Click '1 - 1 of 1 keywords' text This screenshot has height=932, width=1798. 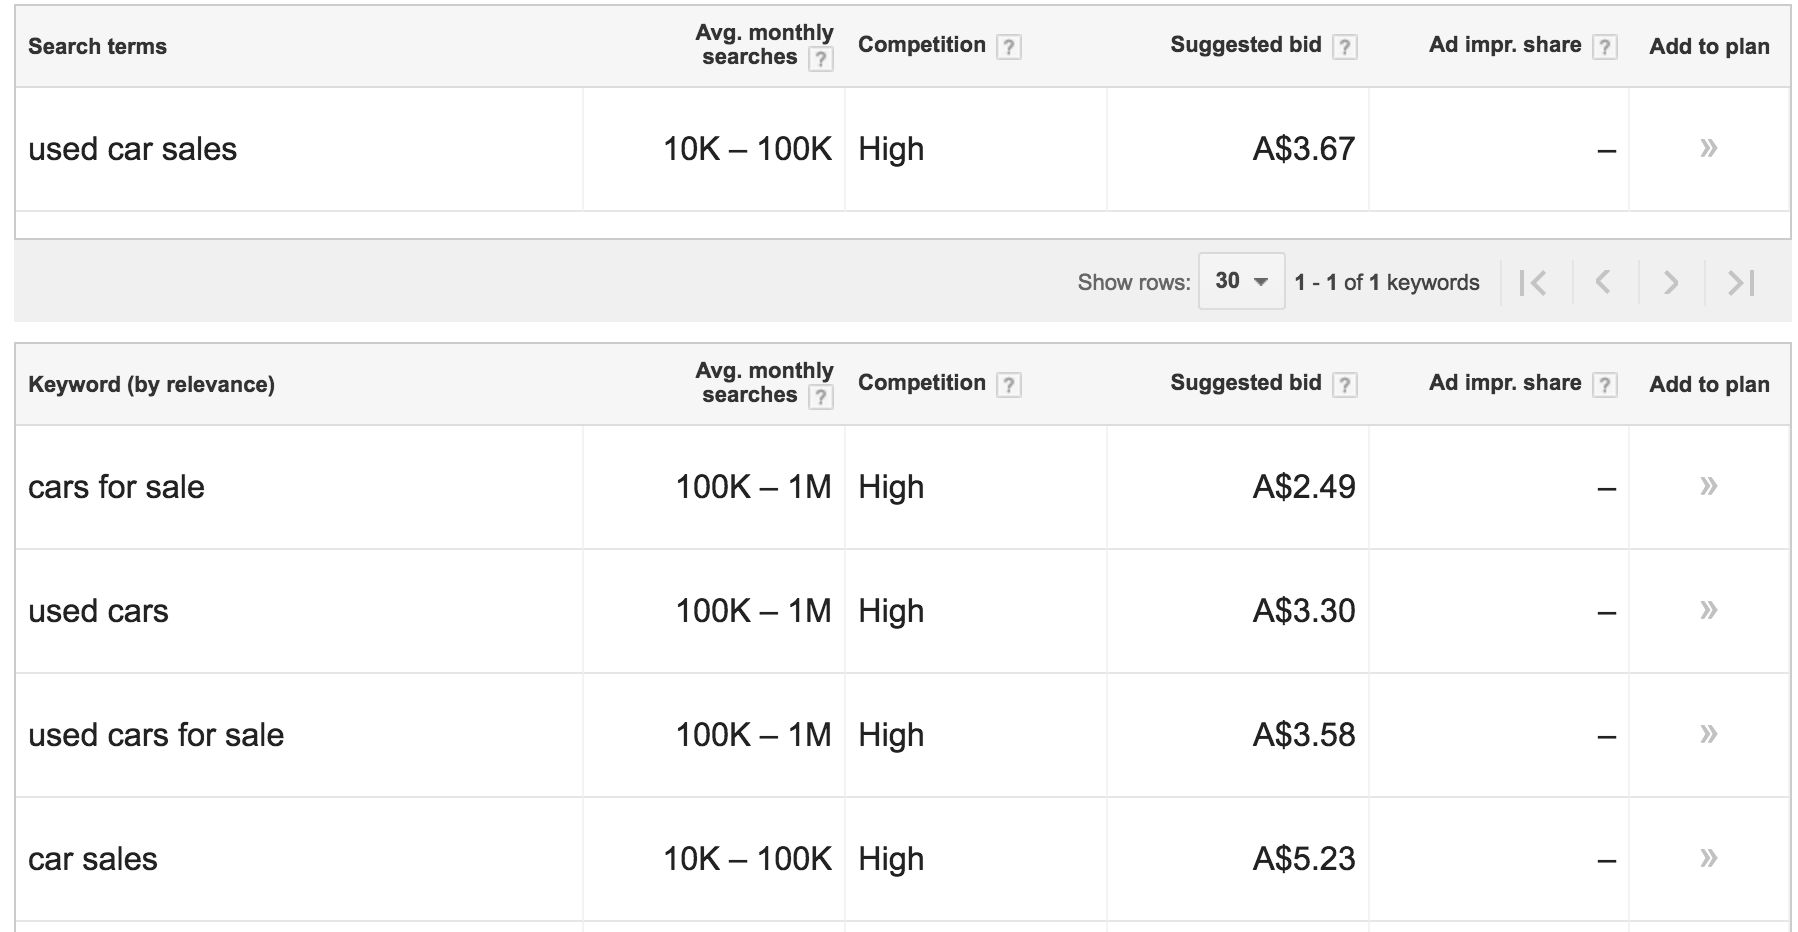(x=1386, y=283)
